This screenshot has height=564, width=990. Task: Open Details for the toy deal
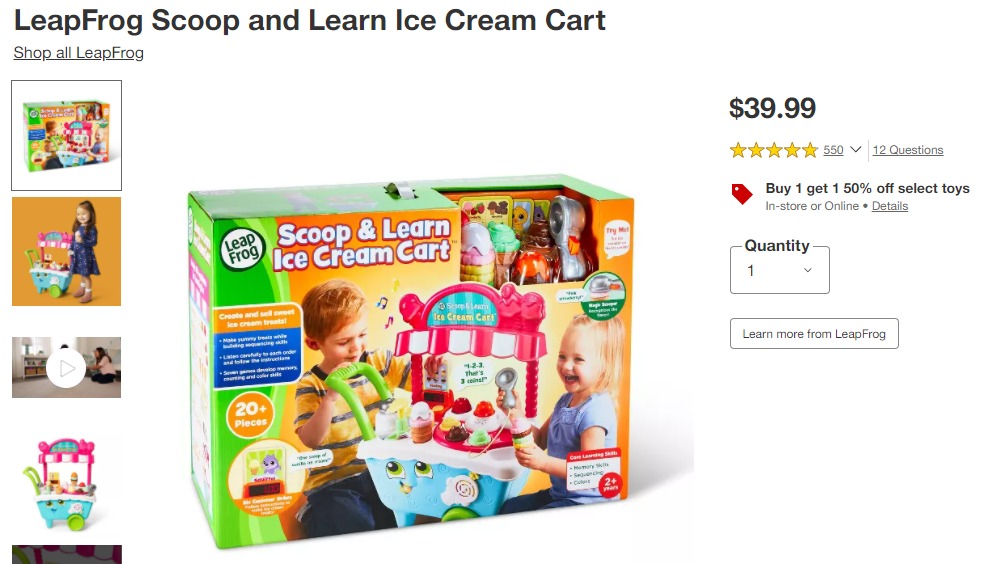(x=890, y=206)
